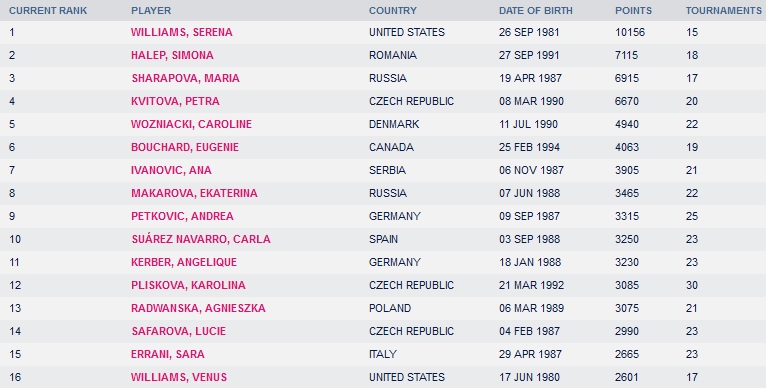766x388 pixels.
Task: Open Simona Halep player link
Action: (x=172, y=55)
